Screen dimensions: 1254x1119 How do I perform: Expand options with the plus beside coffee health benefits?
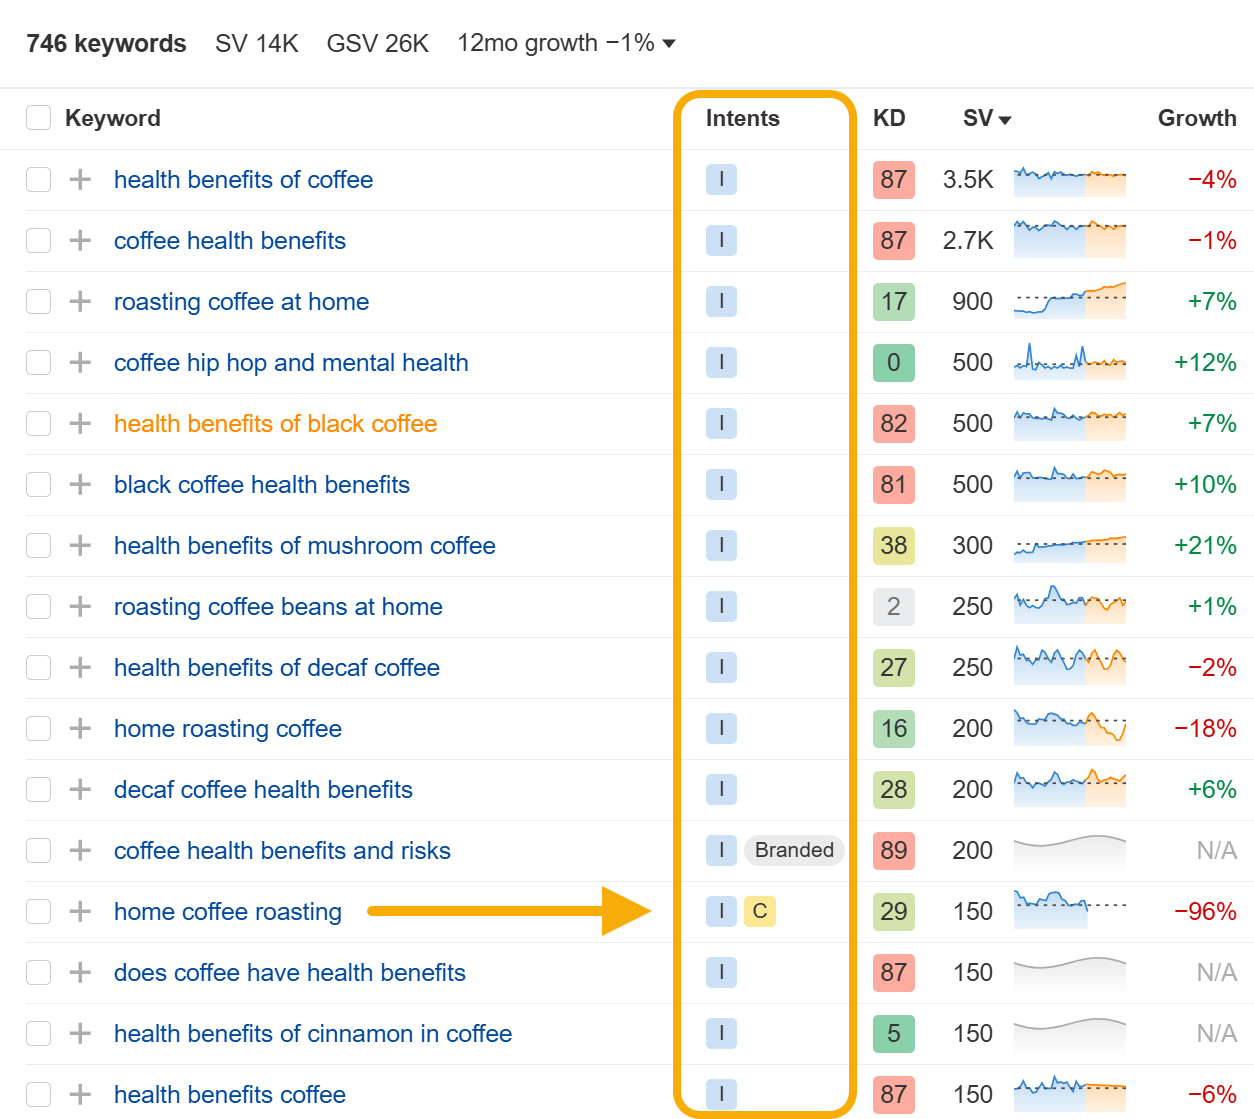click(78, 240)
